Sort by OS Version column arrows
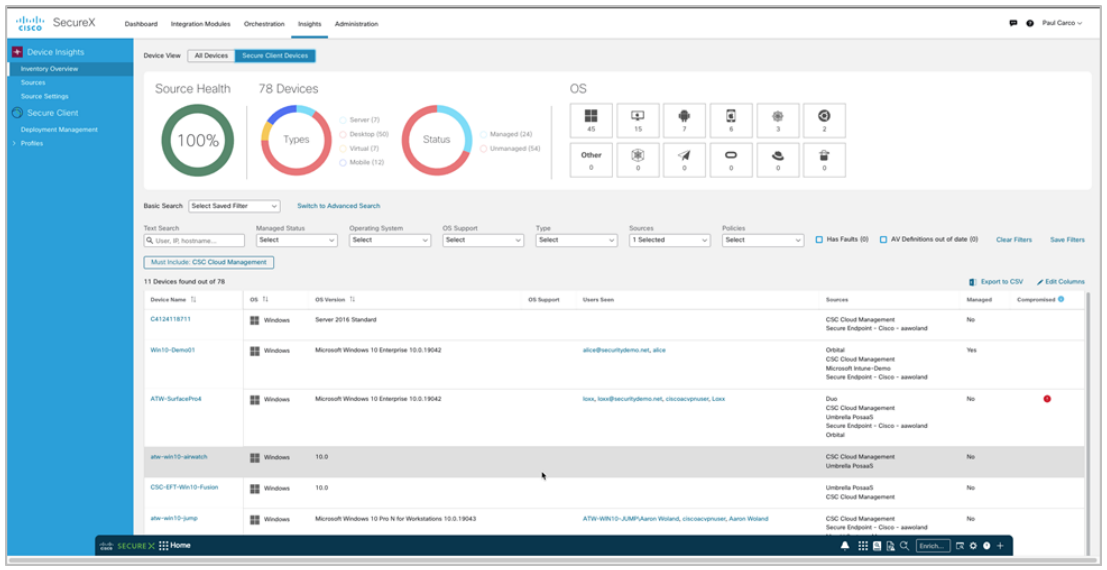 pos(352,299)
